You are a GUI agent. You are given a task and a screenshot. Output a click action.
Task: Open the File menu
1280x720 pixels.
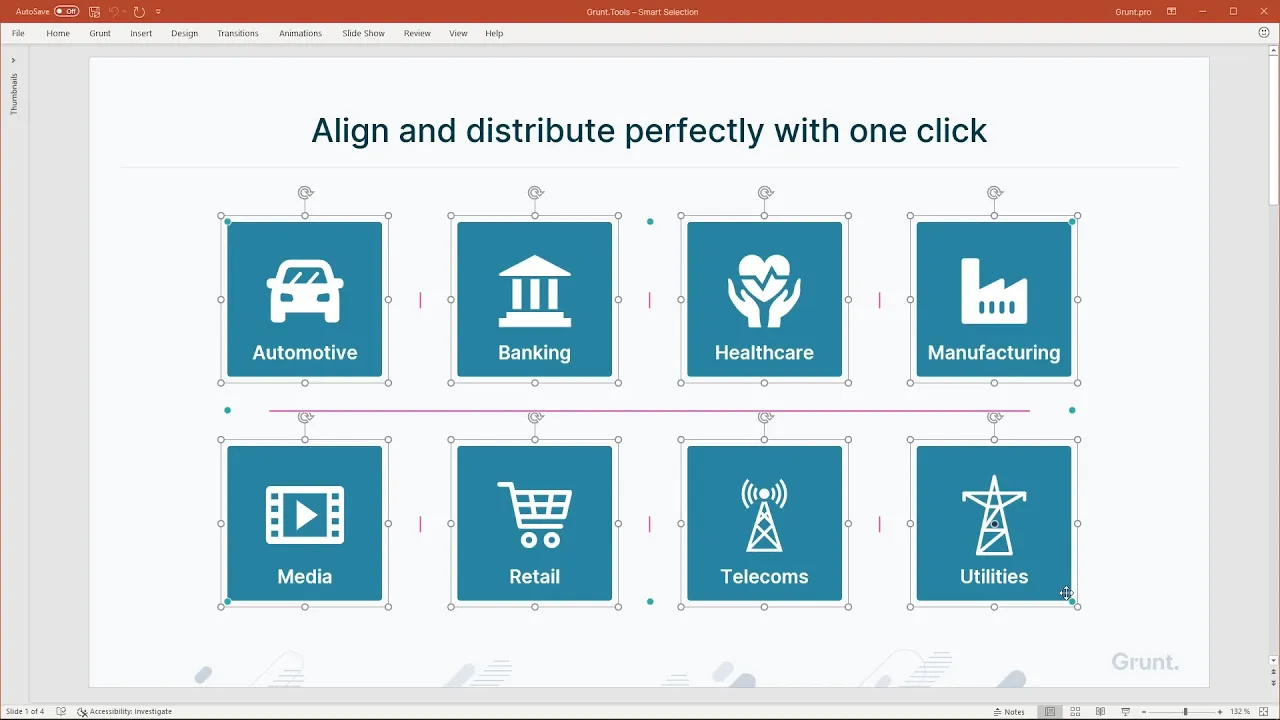click(x=18, y=33)
